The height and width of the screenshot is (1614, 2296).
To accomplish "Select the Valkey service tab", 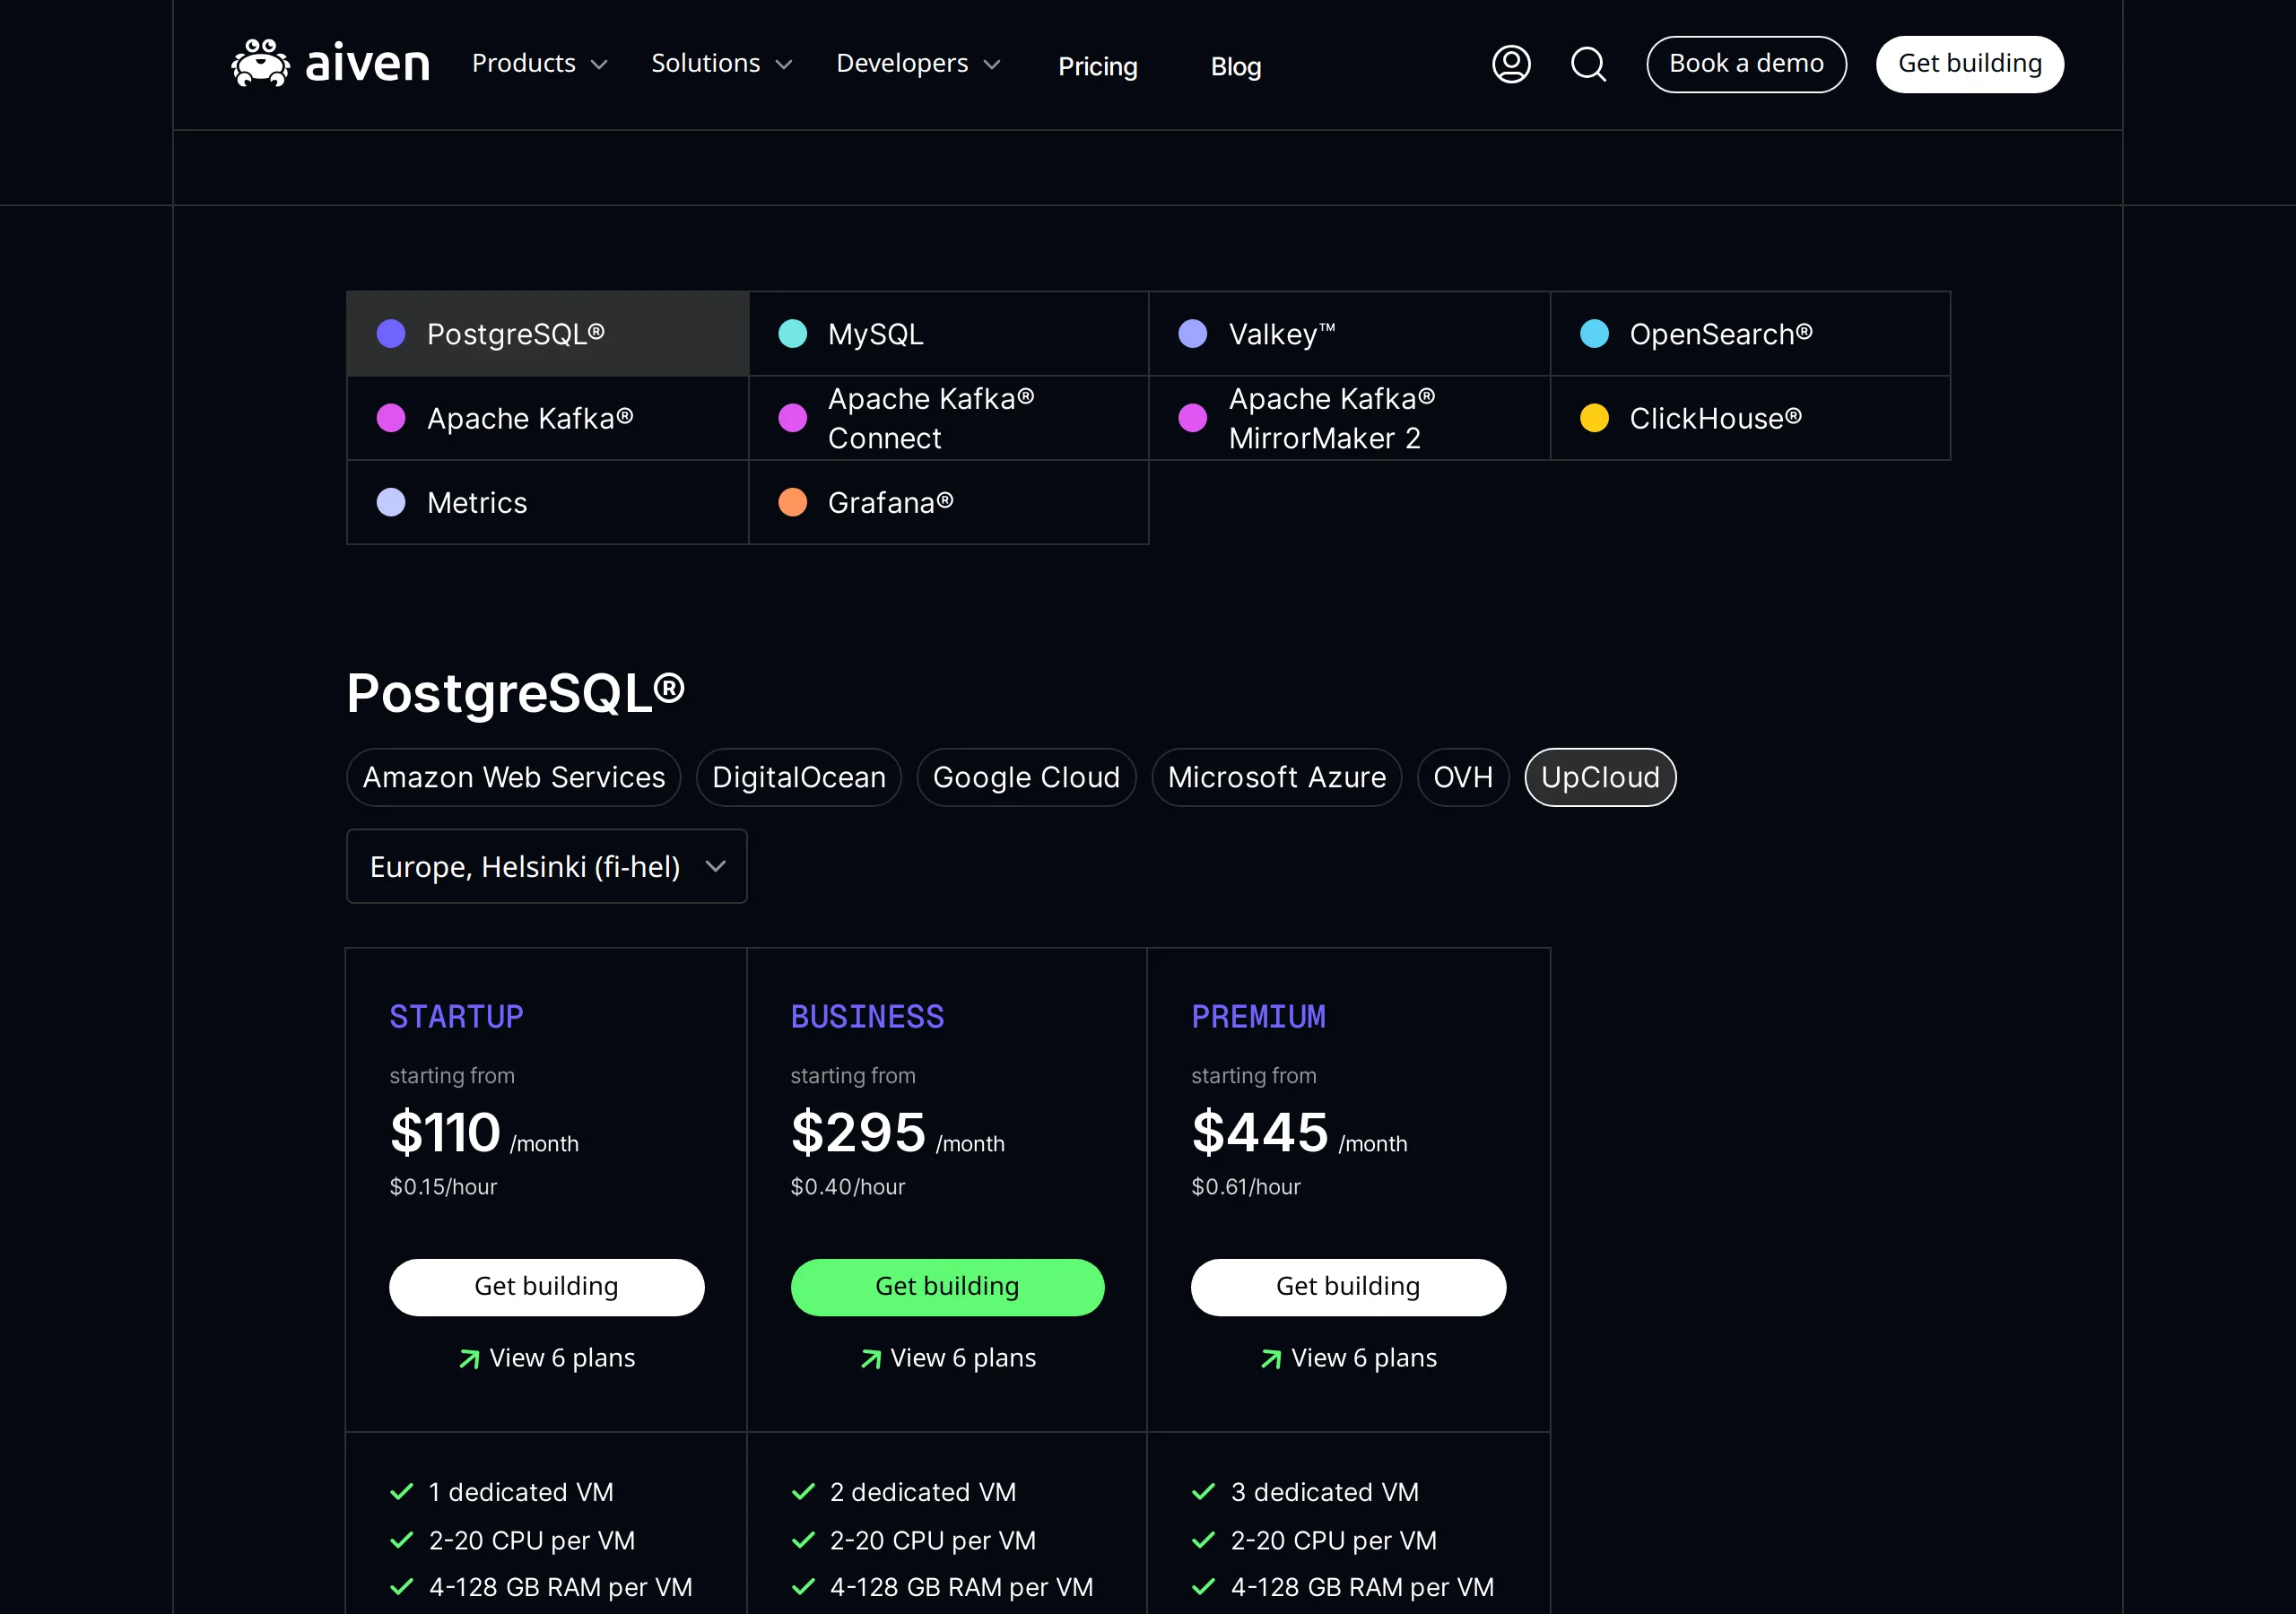I will pos(1350,334).
